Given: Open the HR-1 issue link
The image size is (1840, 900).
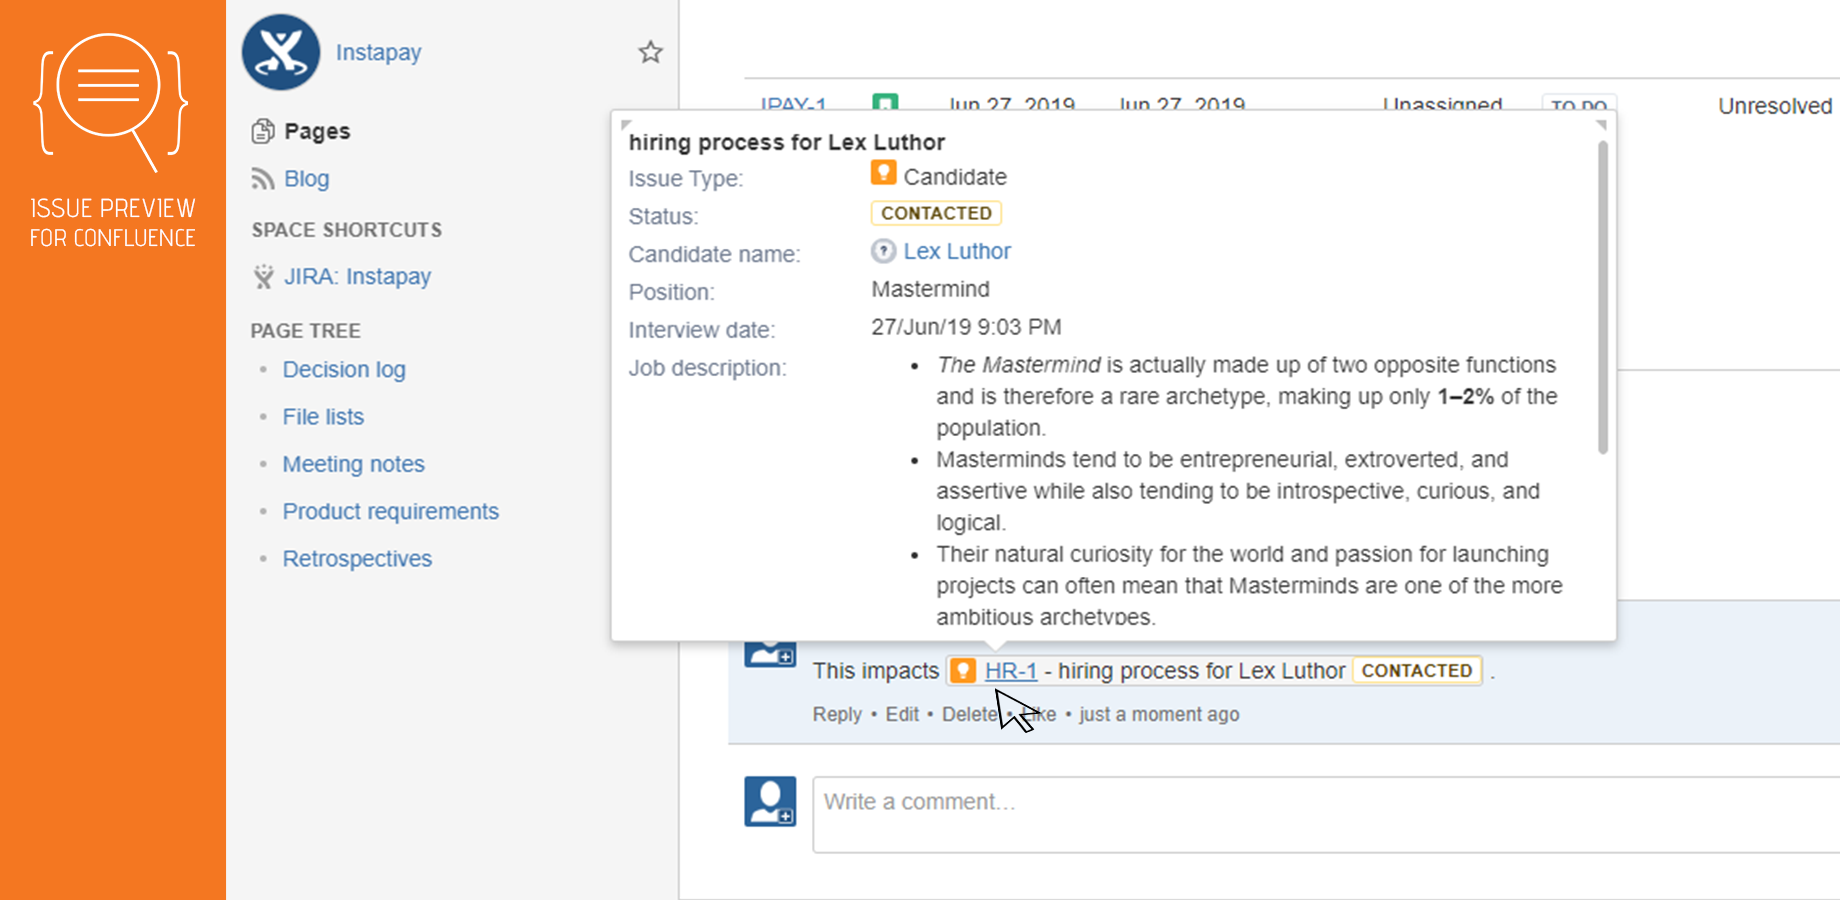Looking at the screenshot, I should (1010, 671).
